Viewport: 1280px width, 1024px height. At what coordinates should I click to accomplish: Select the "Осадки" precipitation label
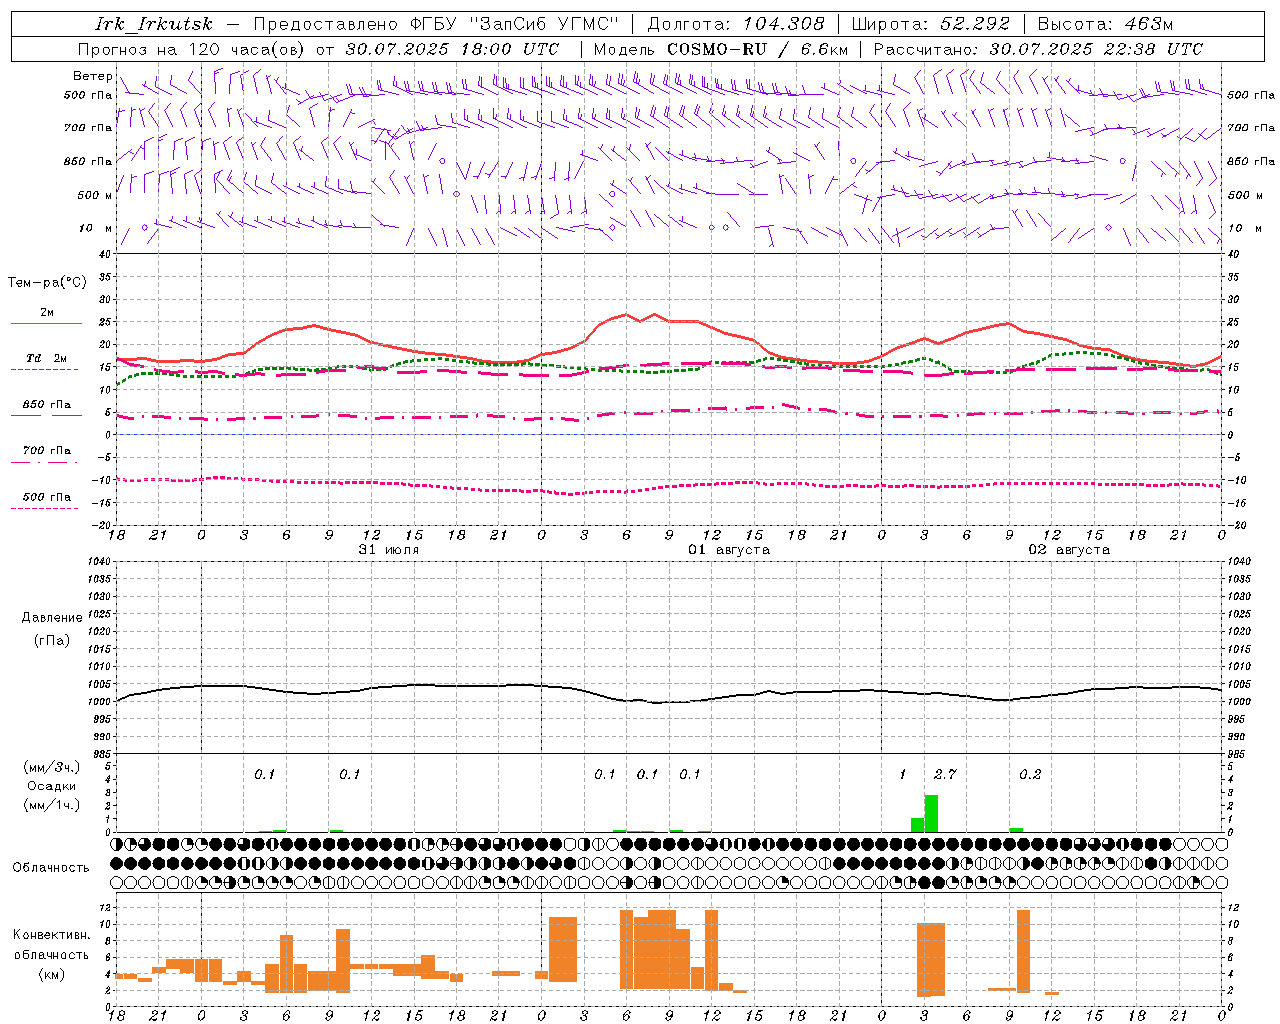coord(51,786)
